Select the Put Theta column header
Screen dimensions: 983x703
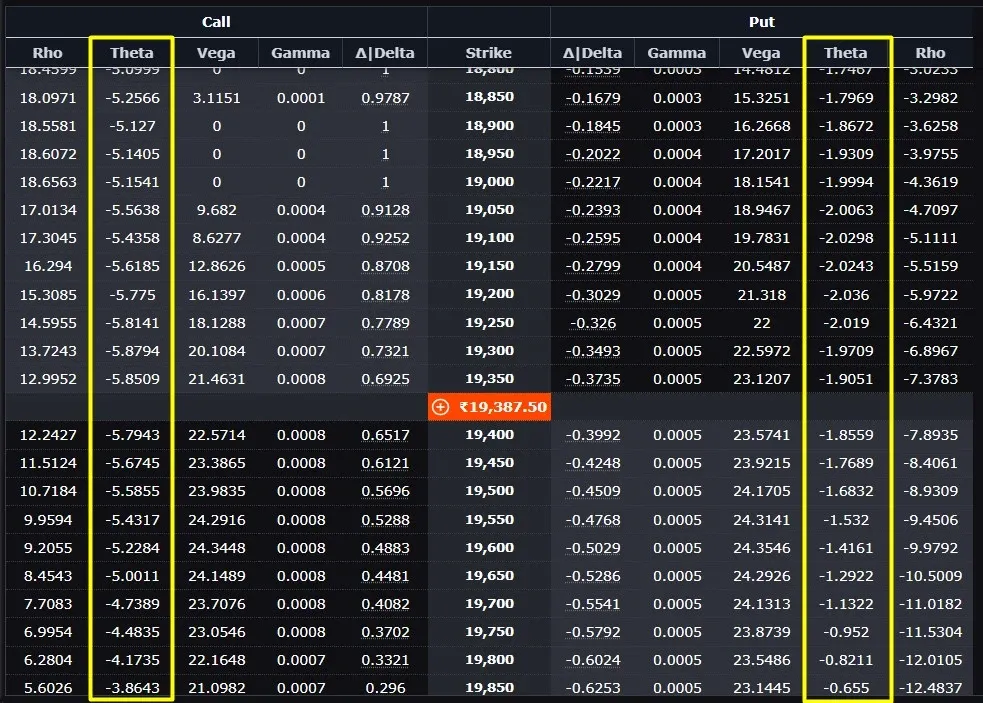(x=845, y=53)
